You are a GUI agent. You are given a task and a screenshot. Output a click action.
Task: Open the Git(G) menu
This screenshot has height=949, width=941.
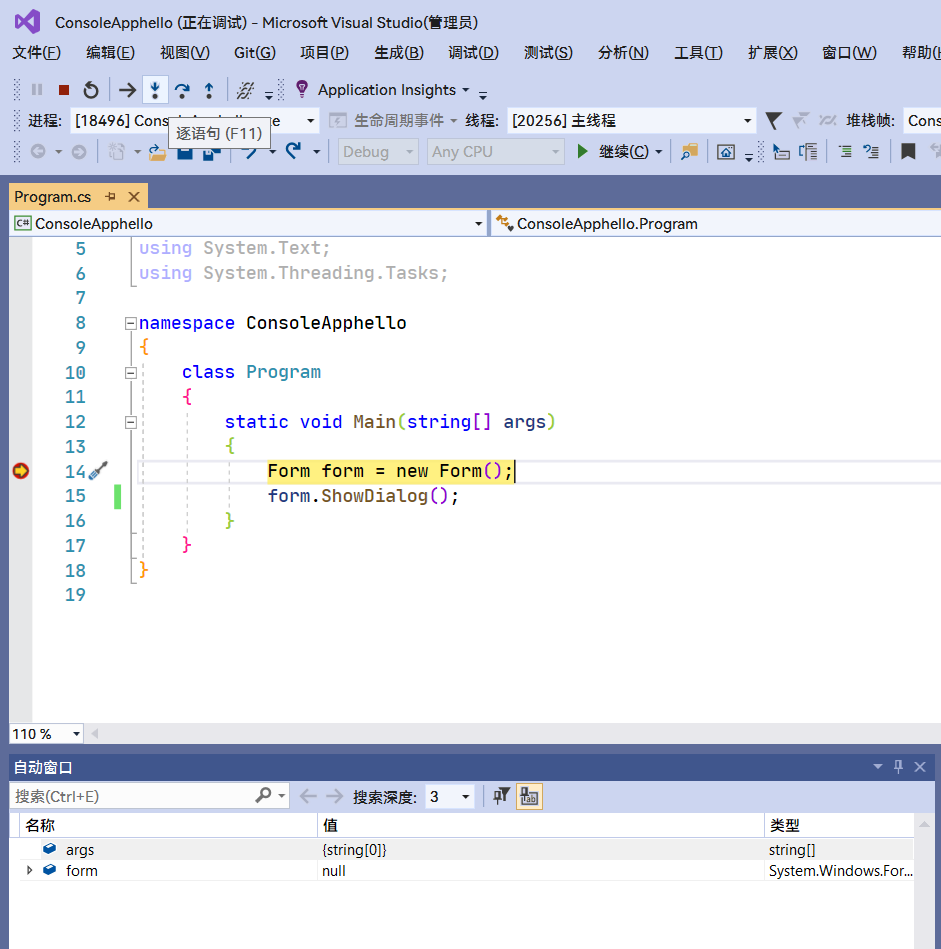tap(255, 53)
